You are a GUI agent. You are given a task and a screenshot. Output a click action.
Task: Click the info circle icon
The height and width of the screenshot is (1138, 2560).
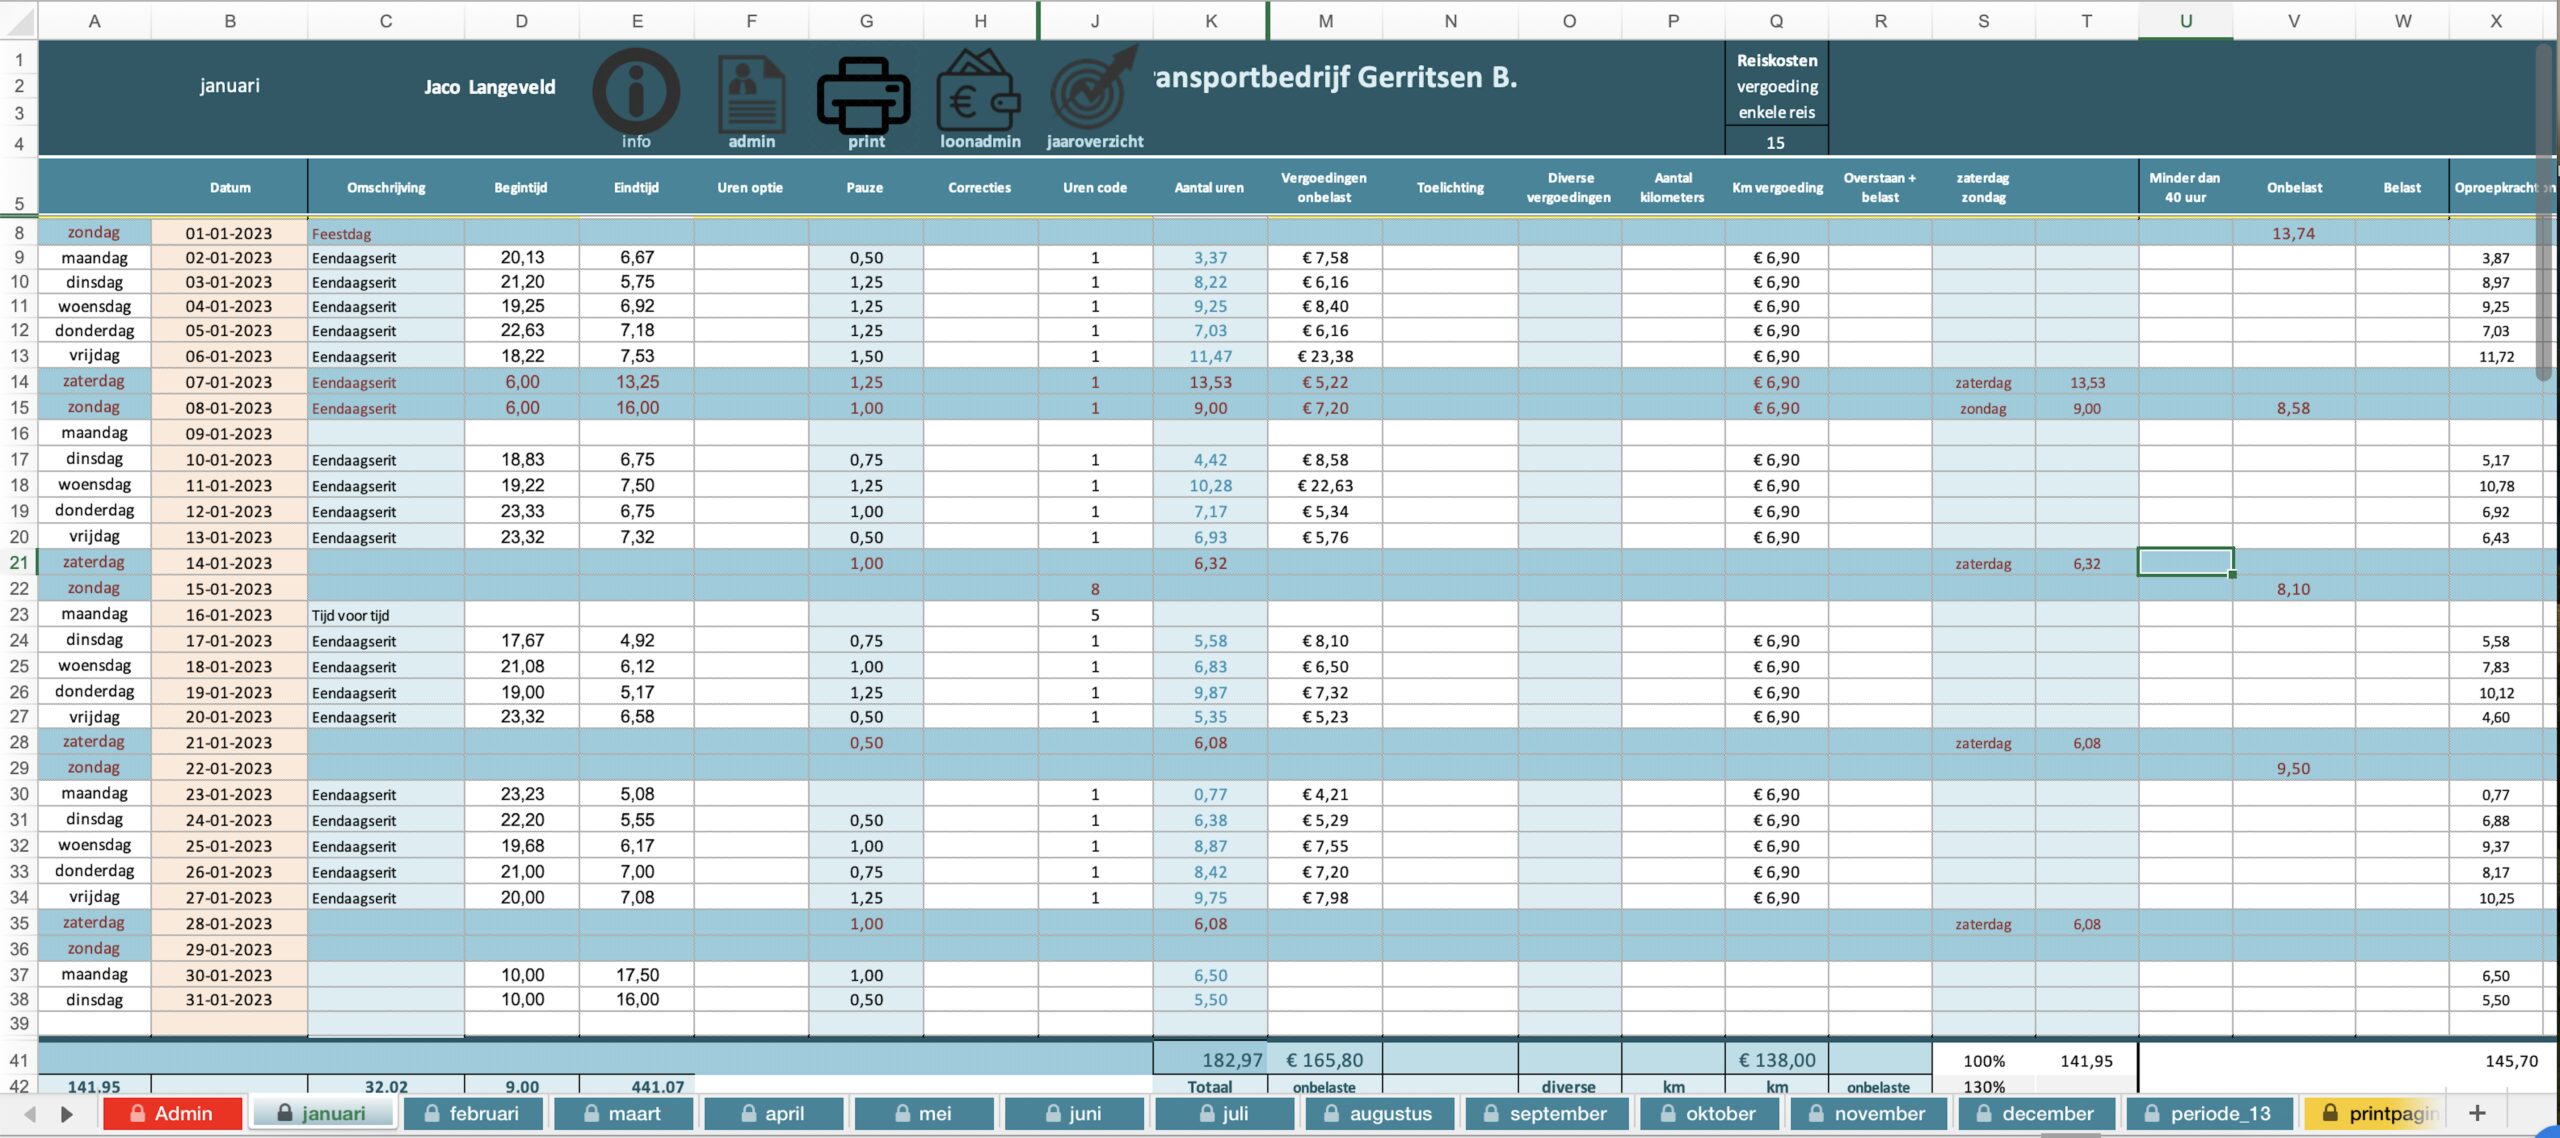pos(636,92)
